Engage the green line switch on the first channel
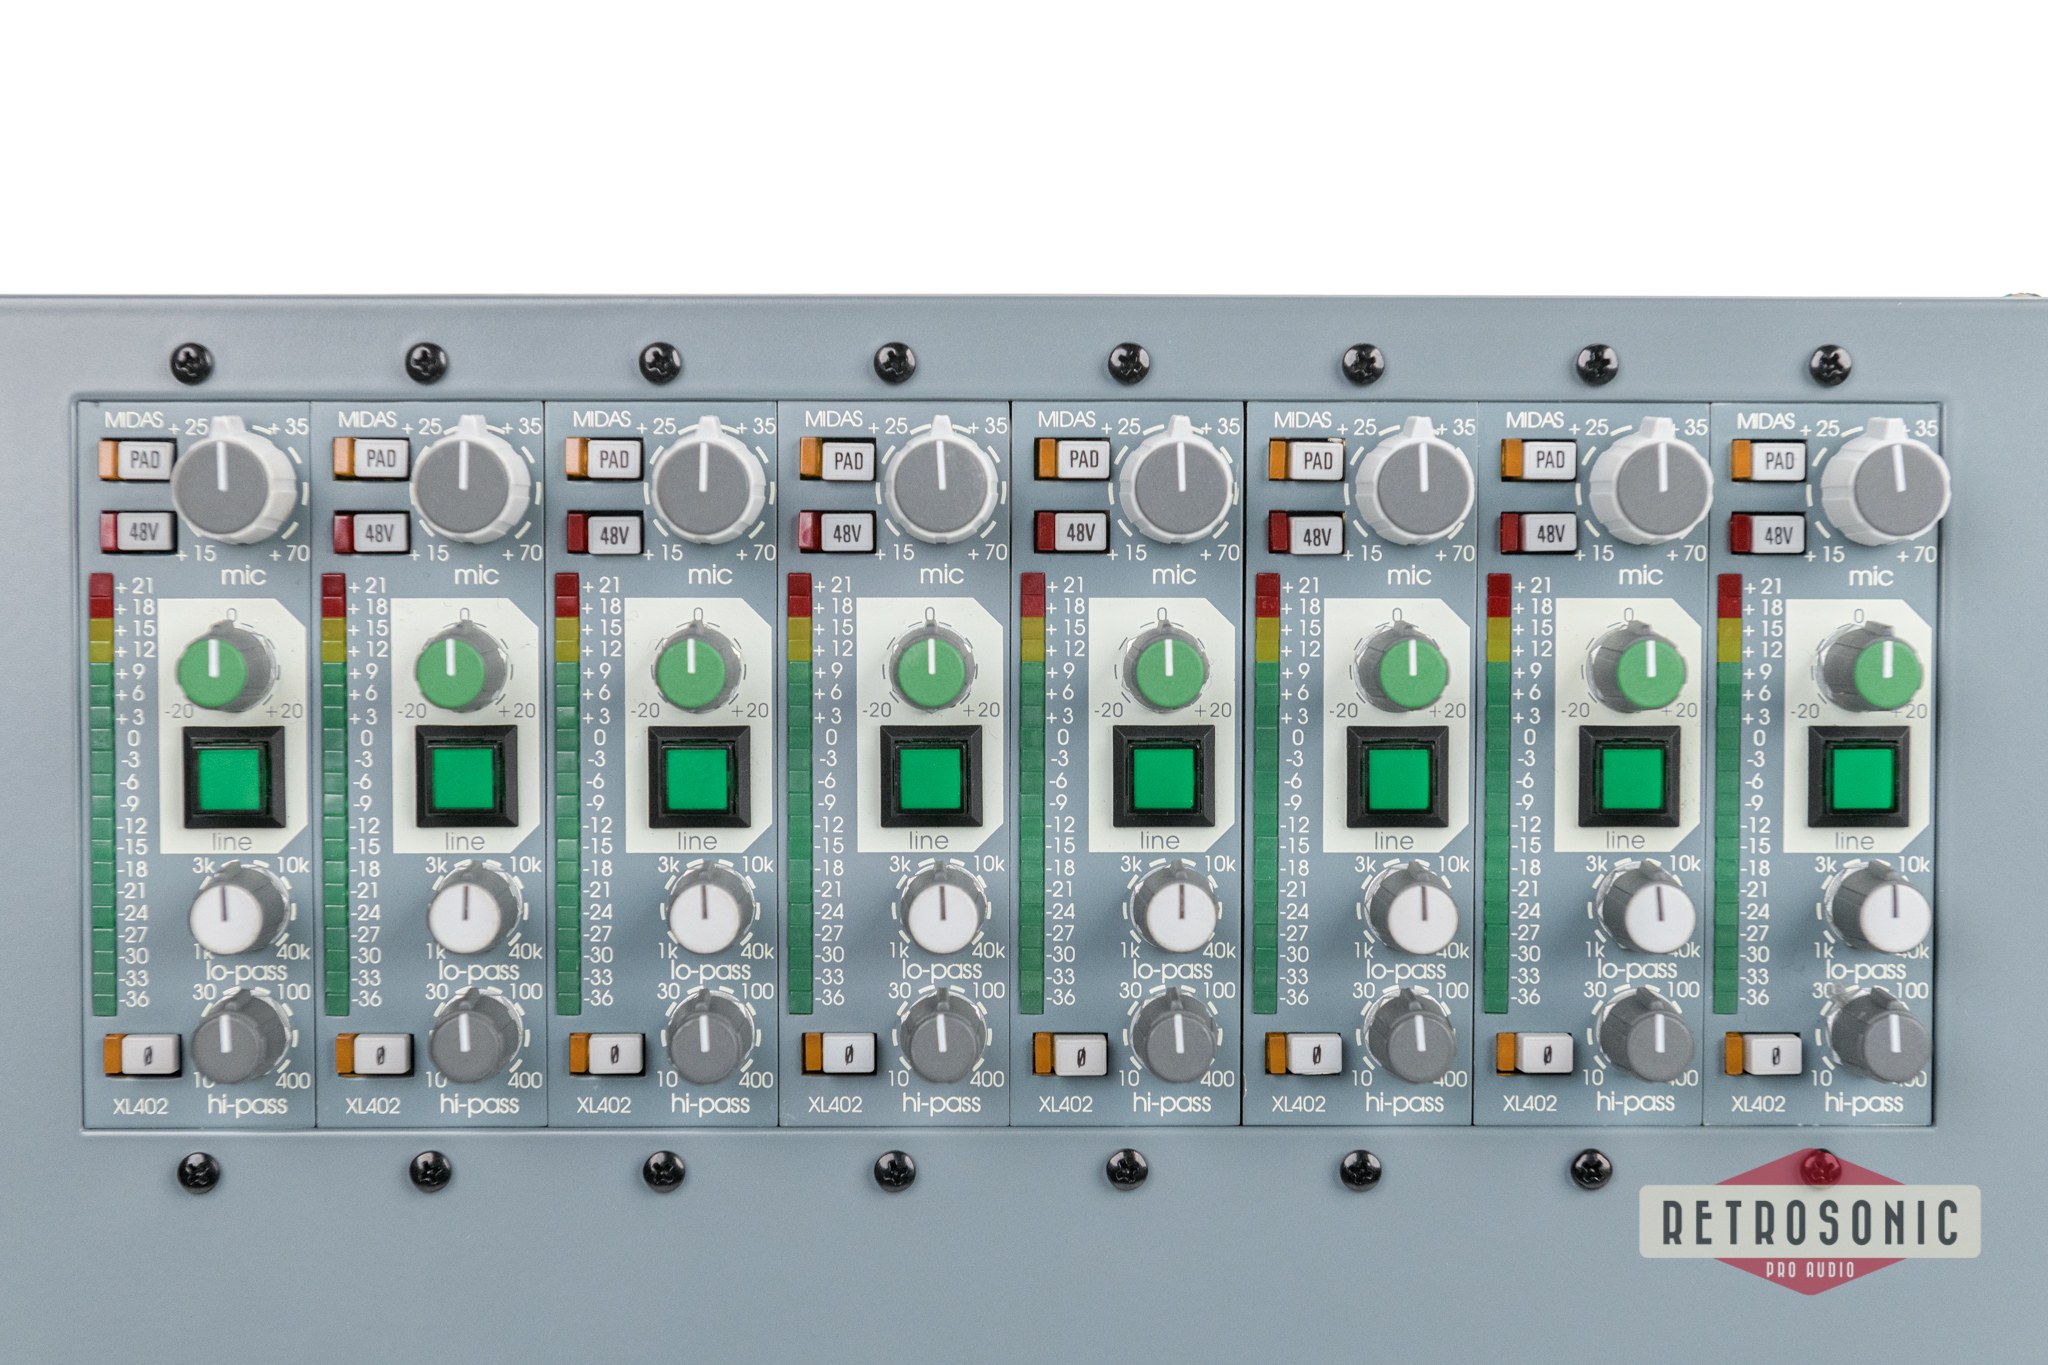 (233, 776)
